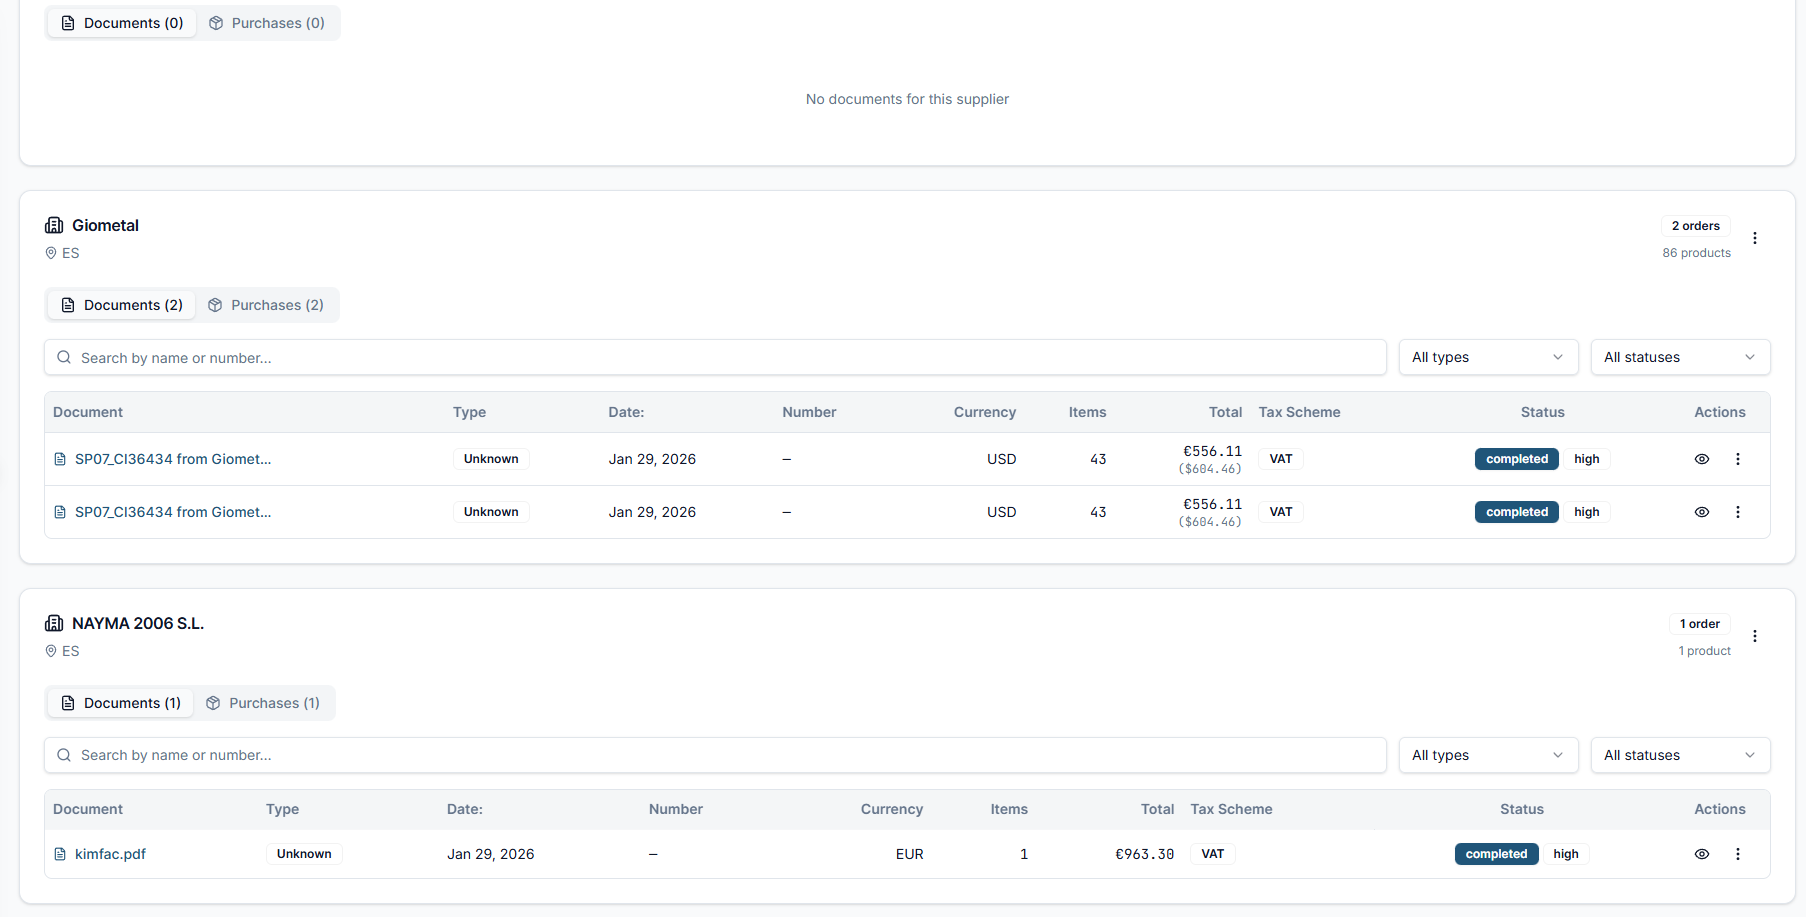Open the actions menu for the first SP07 document
This screenshot has width=1806, height=917.
1738,459
